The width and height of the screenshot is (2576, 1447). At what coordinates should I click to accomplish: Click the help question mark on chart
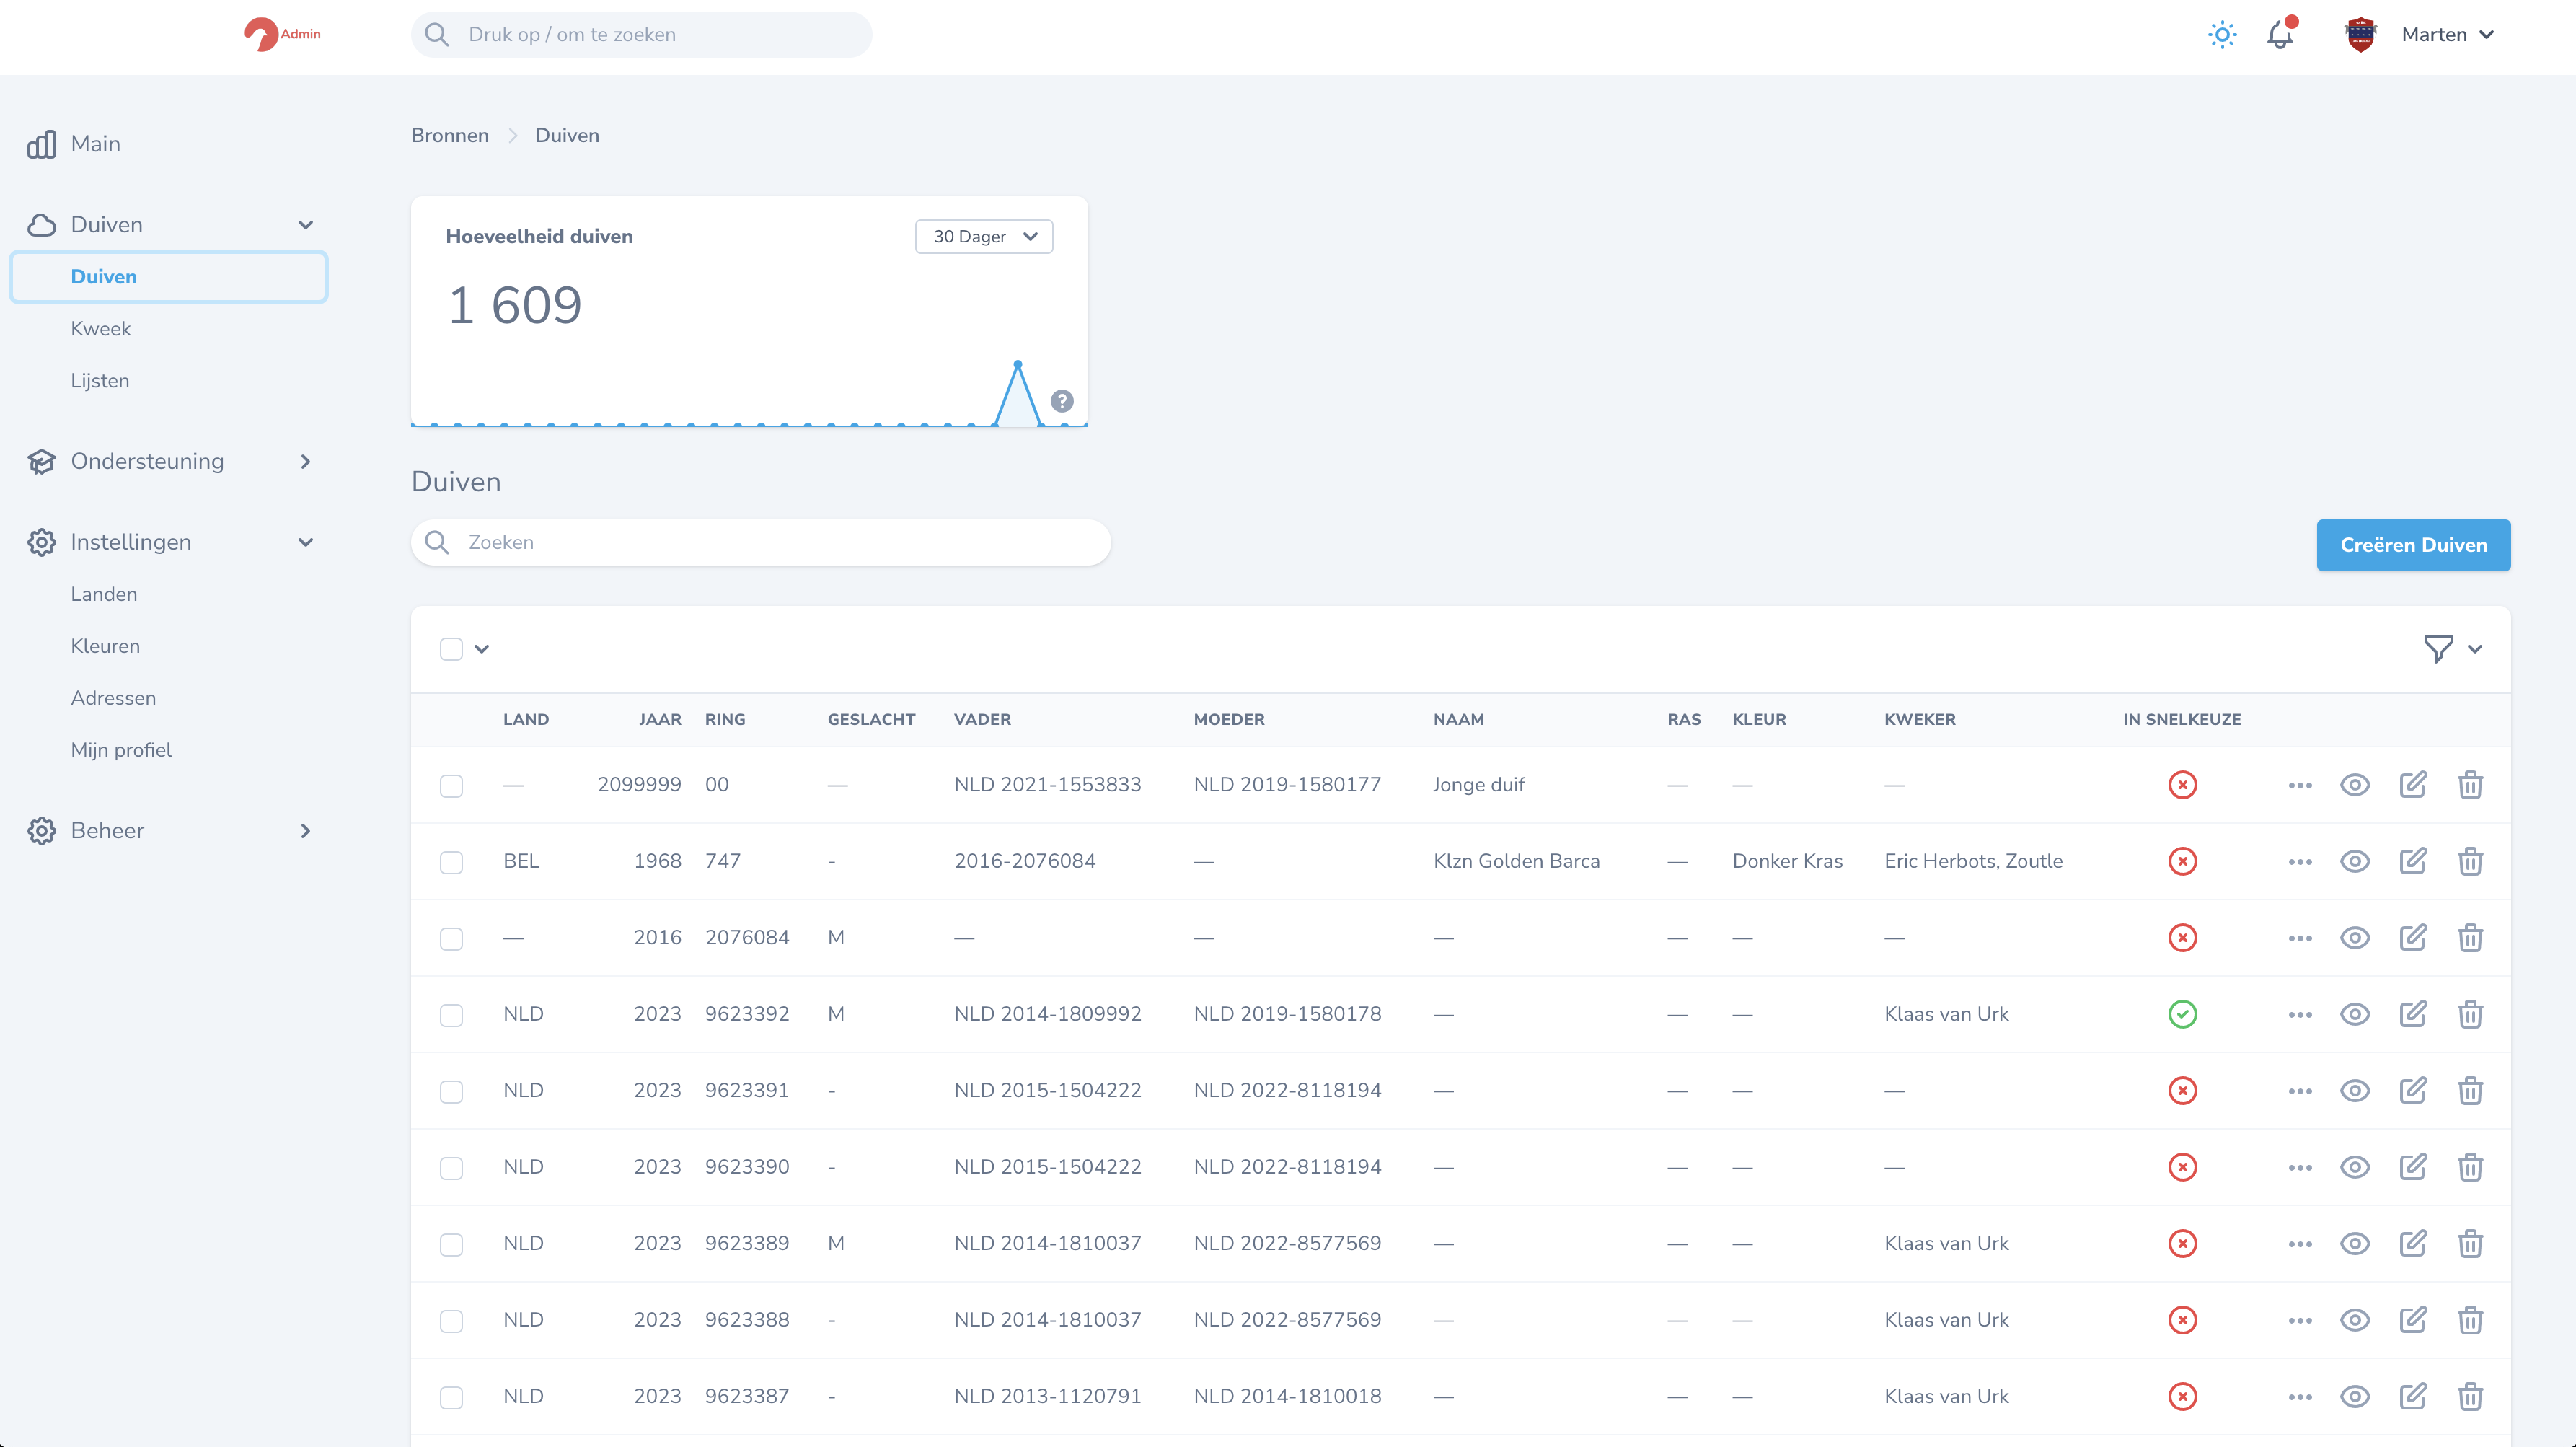pos(1062,401)
